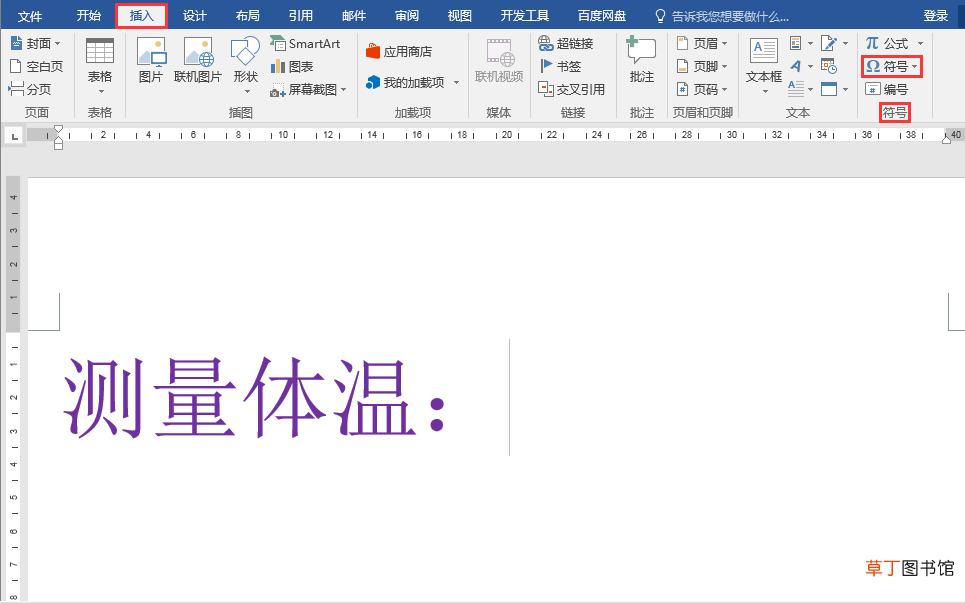This screenshot has height=603, width=965.
Task: Click the 联机图片 (Online Pictures) icon
Action: 198,60
